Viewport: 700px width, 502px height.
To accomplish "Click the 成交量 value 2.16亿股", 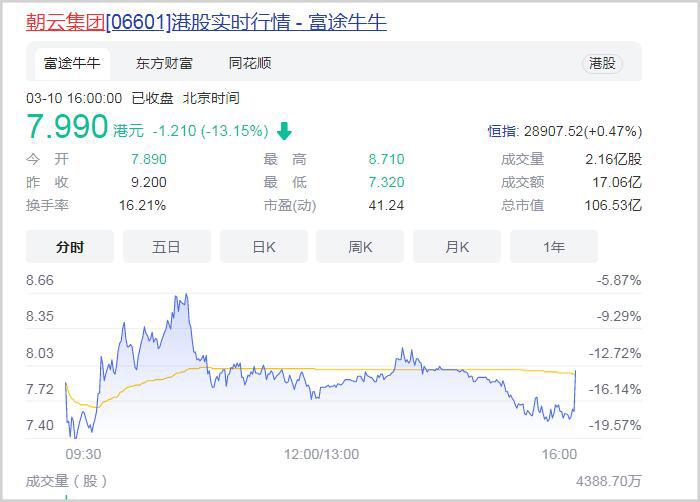I will [x=613, y=159].
